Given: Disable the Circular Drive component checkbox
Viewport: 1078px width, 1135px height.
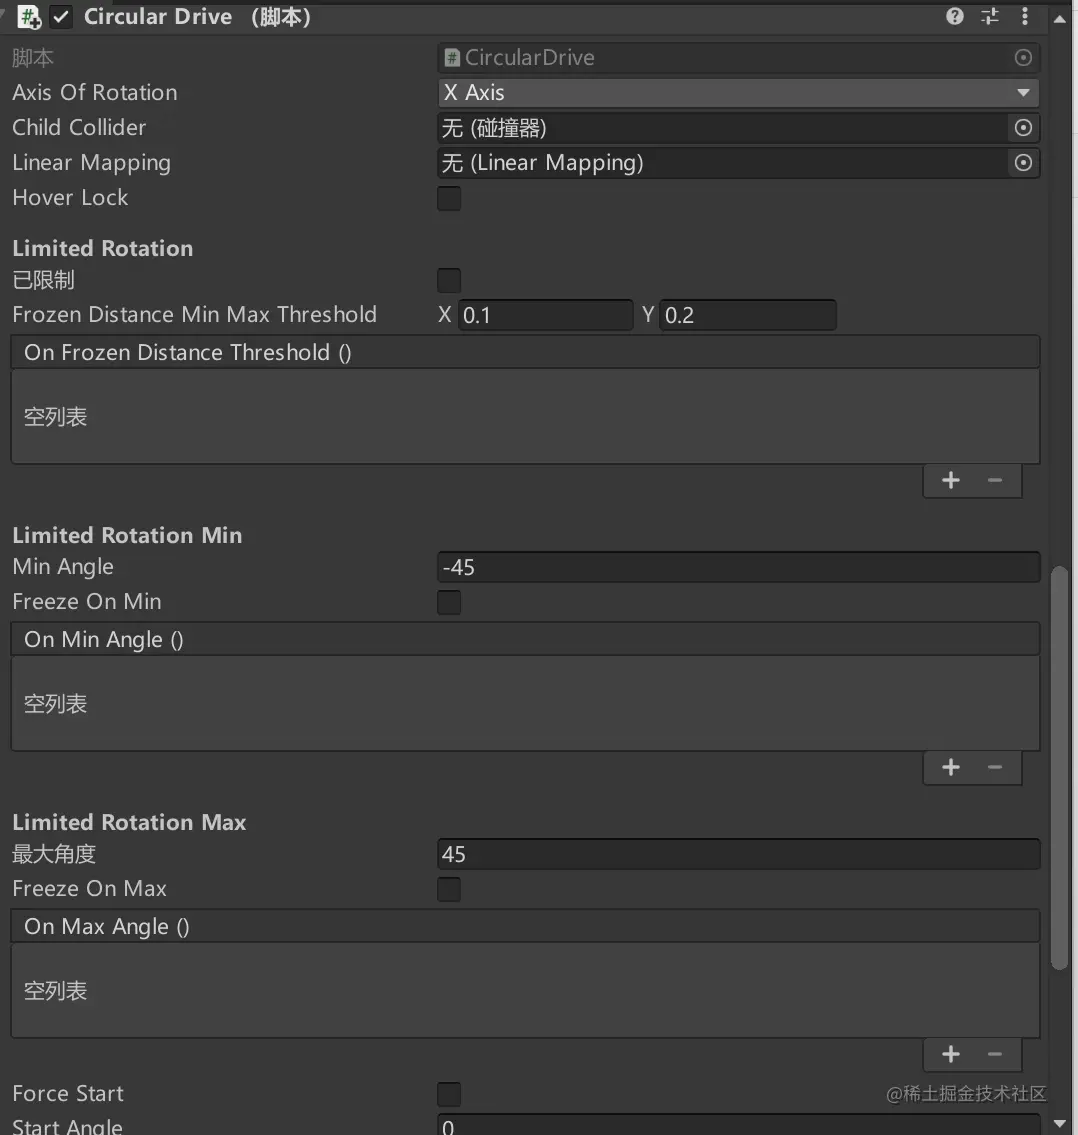Looking at the screenshot, I should pyautogui.click(x=61, y=17).
